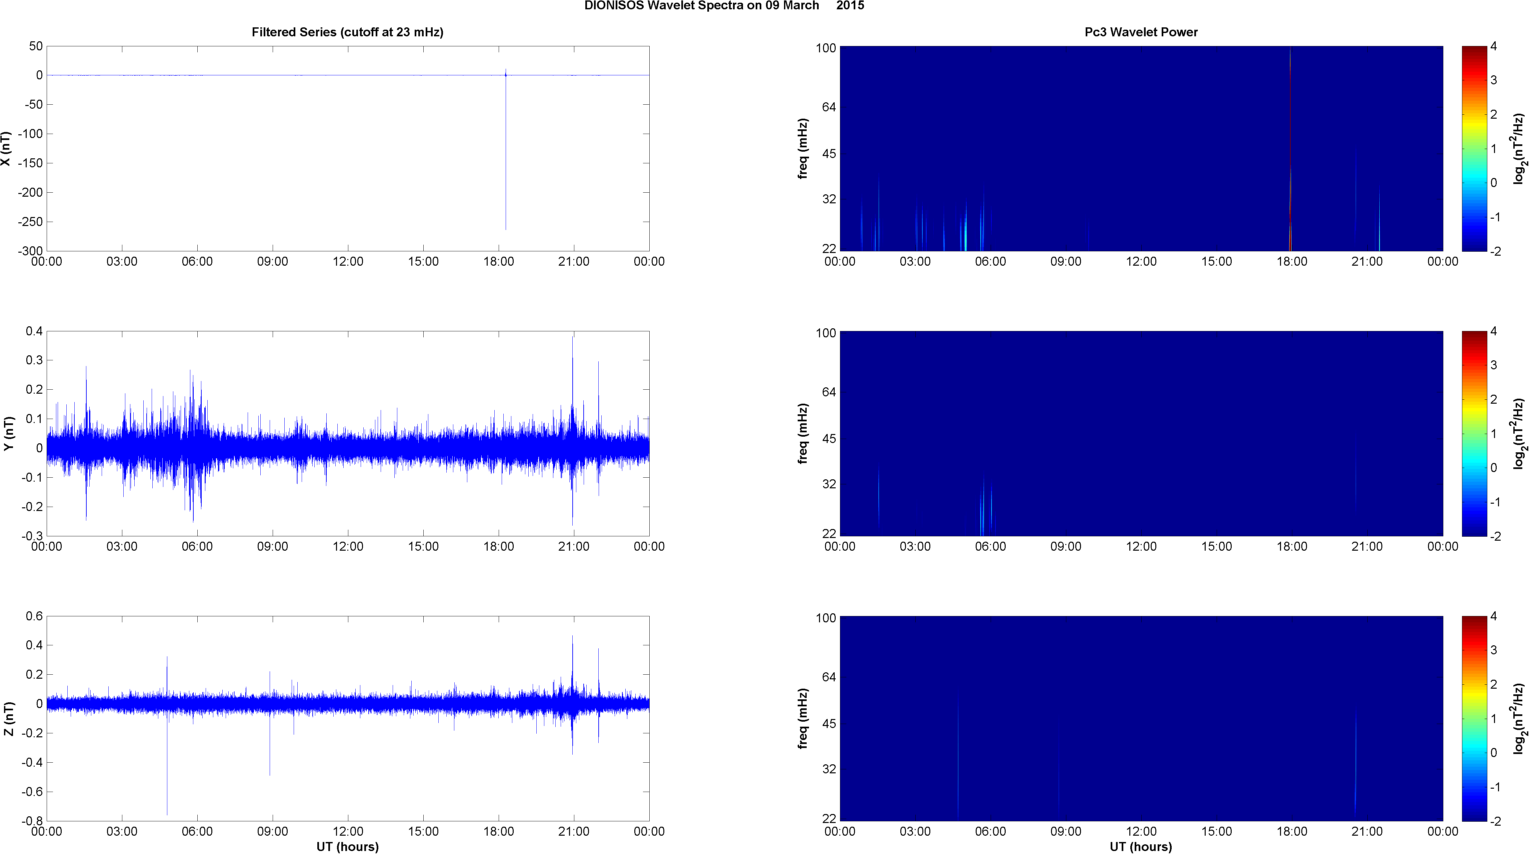
Task: Click the '0' tick on the middle color bar
Action: 1494,468
